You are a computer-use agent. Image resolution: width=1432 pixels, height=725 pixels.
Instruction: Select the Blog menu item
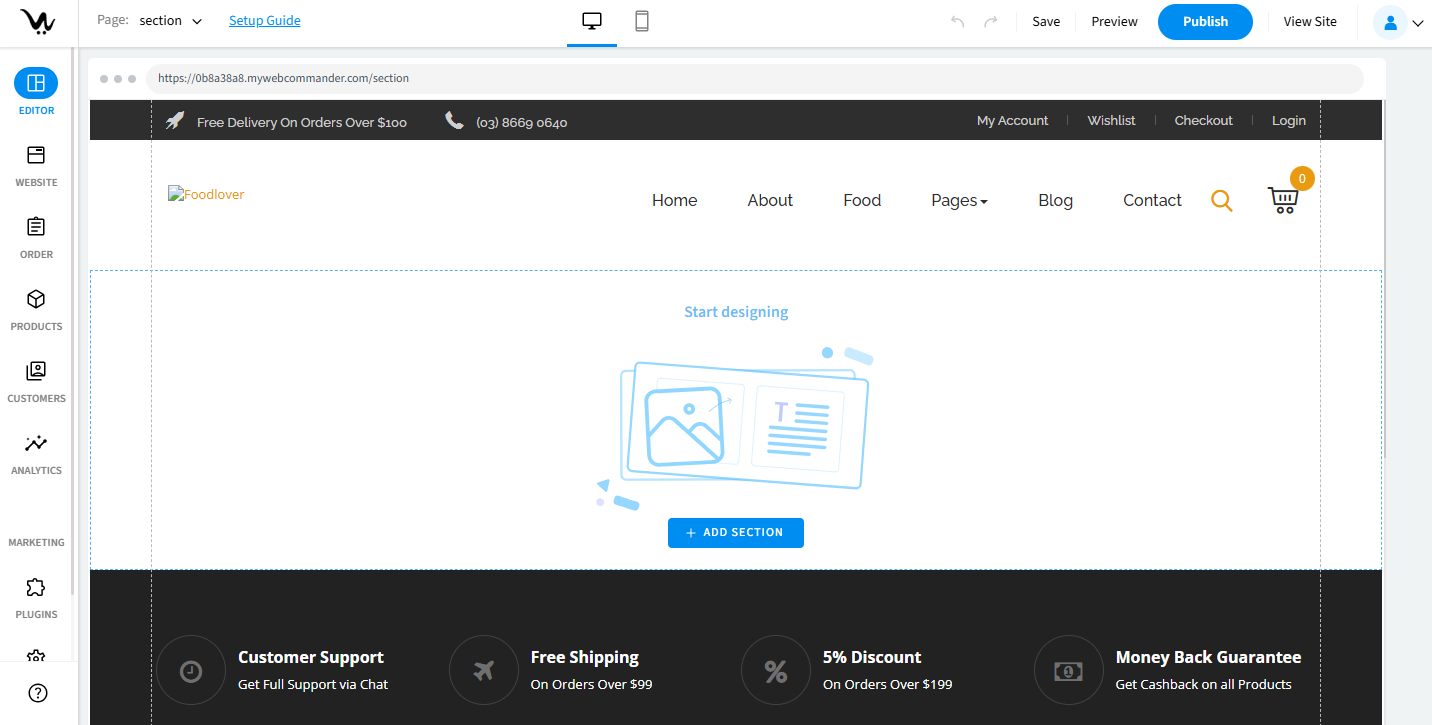point(1055,200)
